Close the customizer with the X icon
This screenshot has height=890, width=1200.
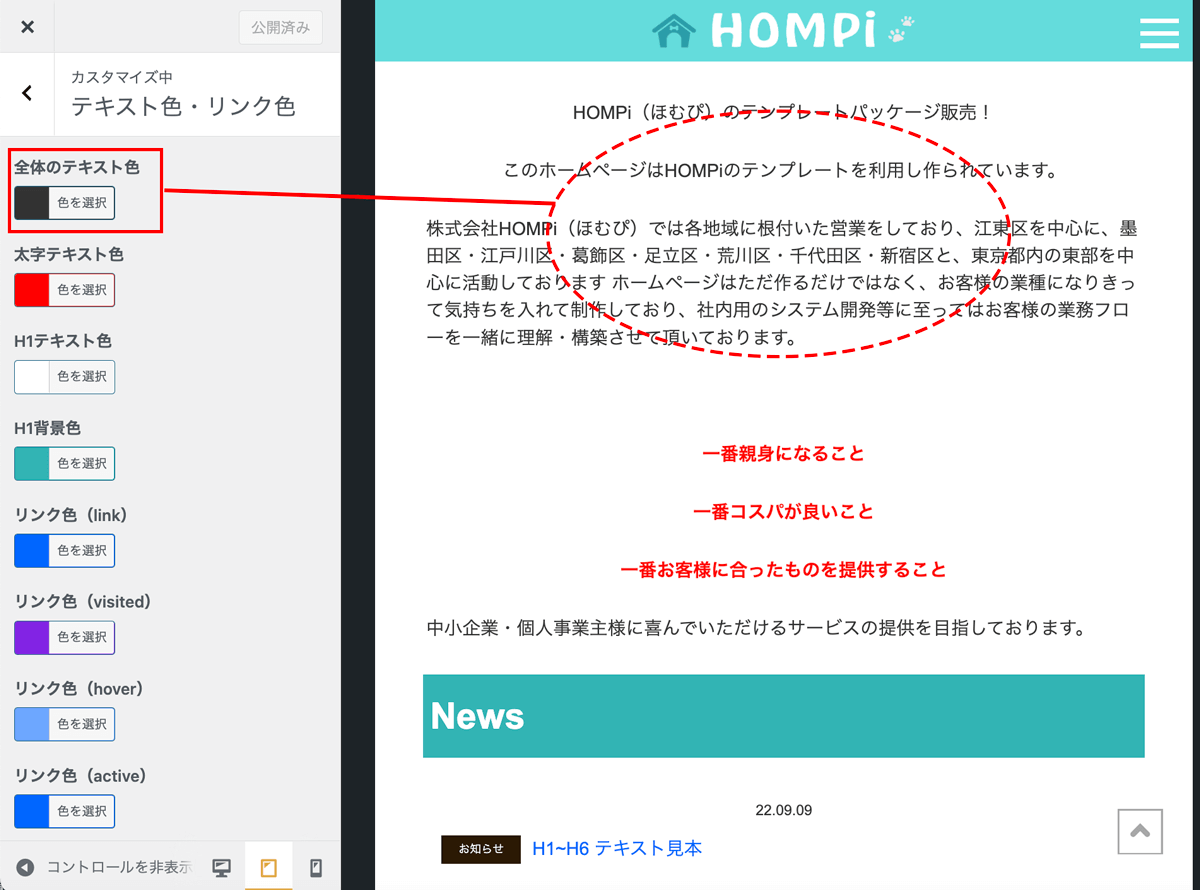tap(27, 27)
